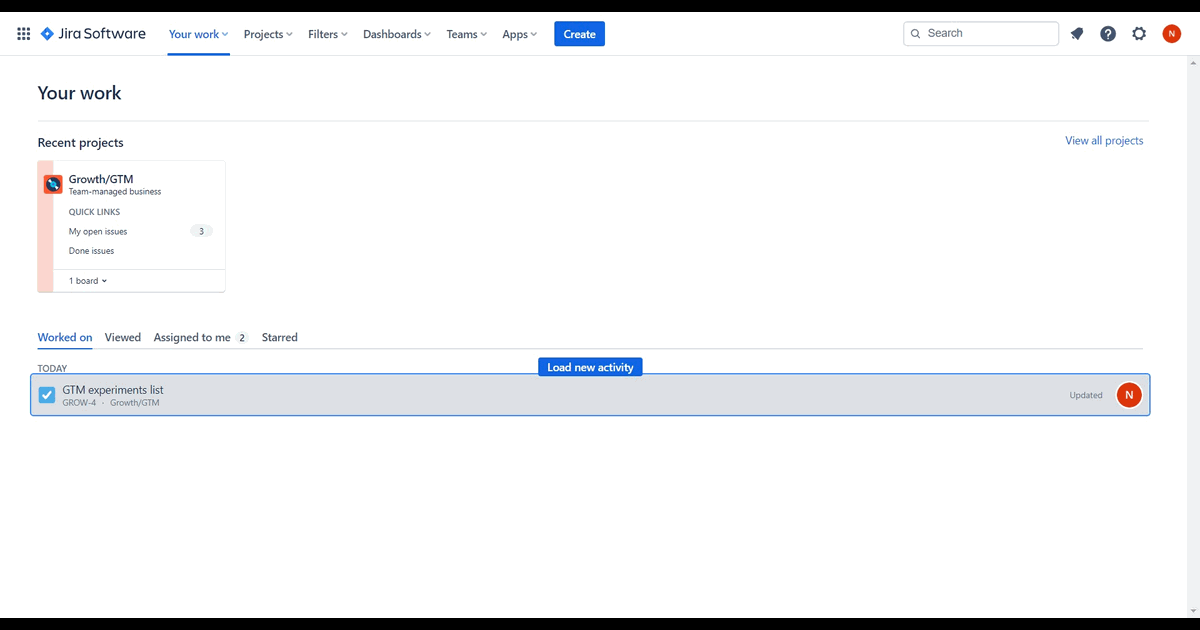This screenshot has width=1200, height=630.
Task: Click the magnifier icon in search box
Action: (x=915, y=34)
